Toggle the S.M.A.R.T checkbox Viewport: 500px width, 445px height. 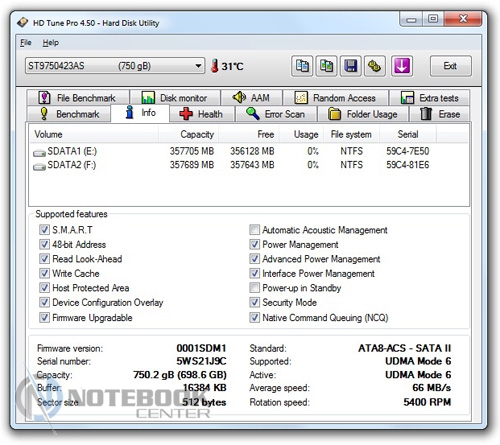click(x=44, y=230)
